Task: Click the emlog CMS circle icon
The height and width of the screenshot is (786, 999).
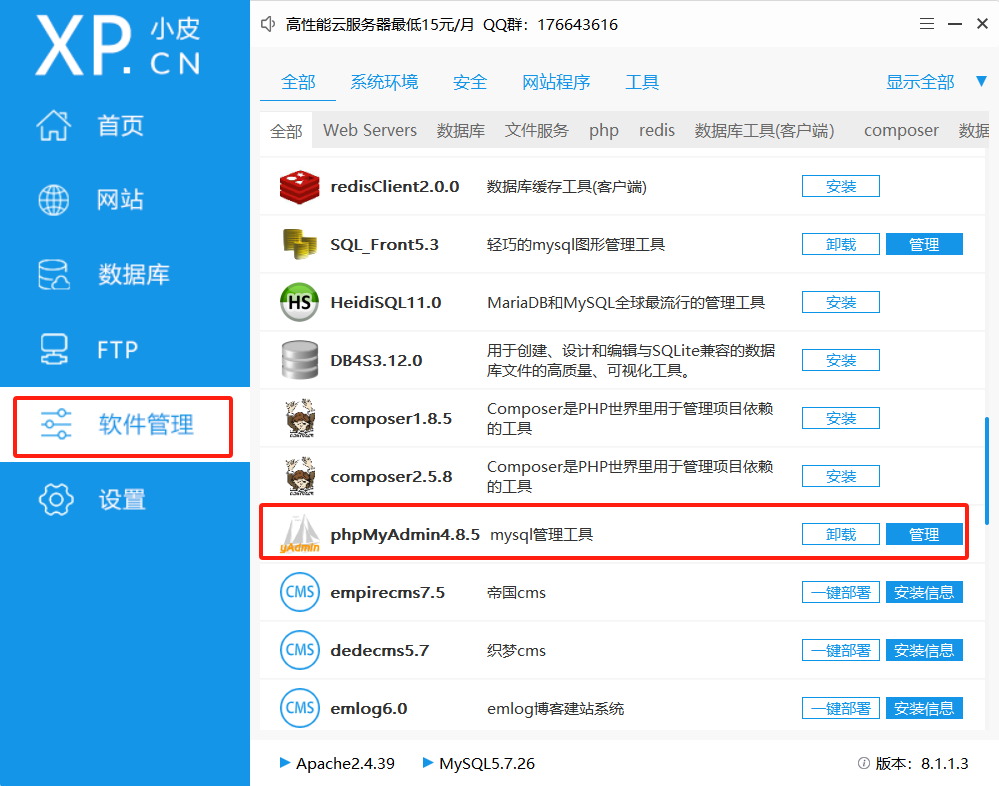Action: tap(299, 708)
